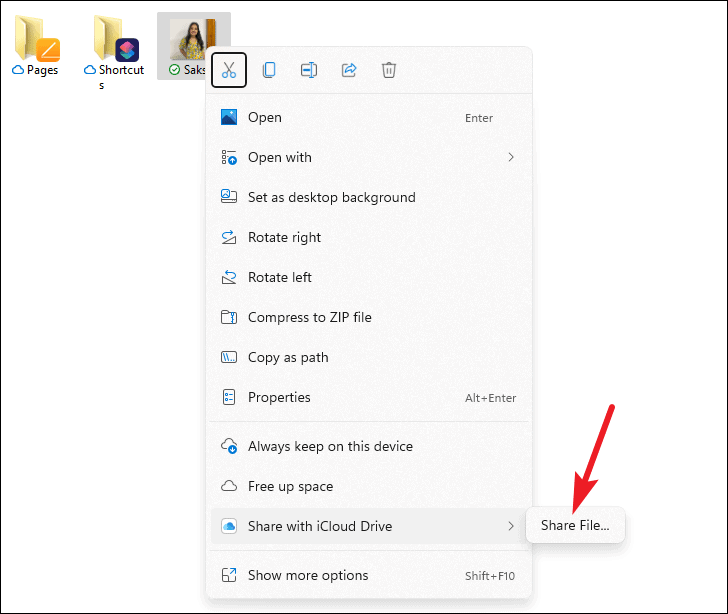Click the Copy as path icon
Image resolution: width=728 pixels, height=614 pixels.
coord(229,357)
